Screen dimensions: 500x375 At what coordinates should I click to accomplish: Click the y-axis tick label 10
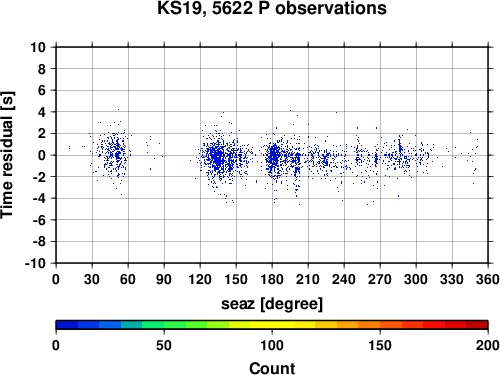pos(38,47)
